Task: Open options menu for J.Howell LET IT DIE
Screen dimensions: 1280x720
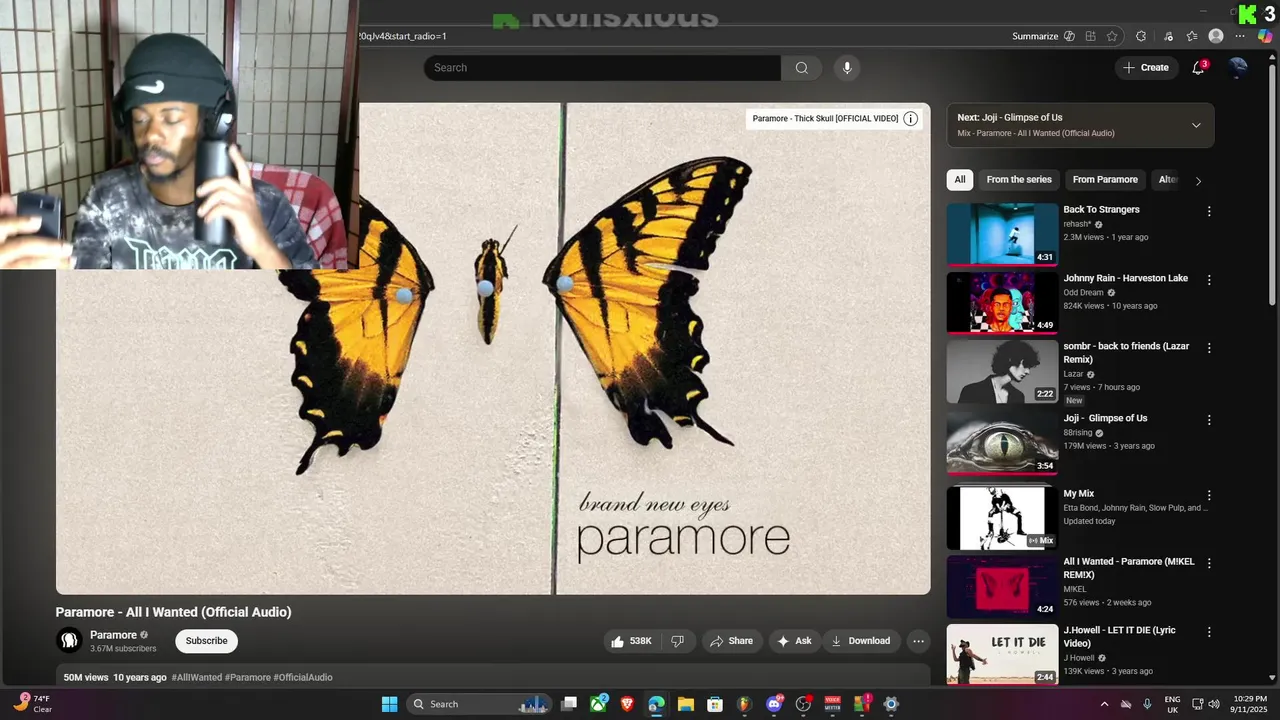Action: tap(1209, 632)
